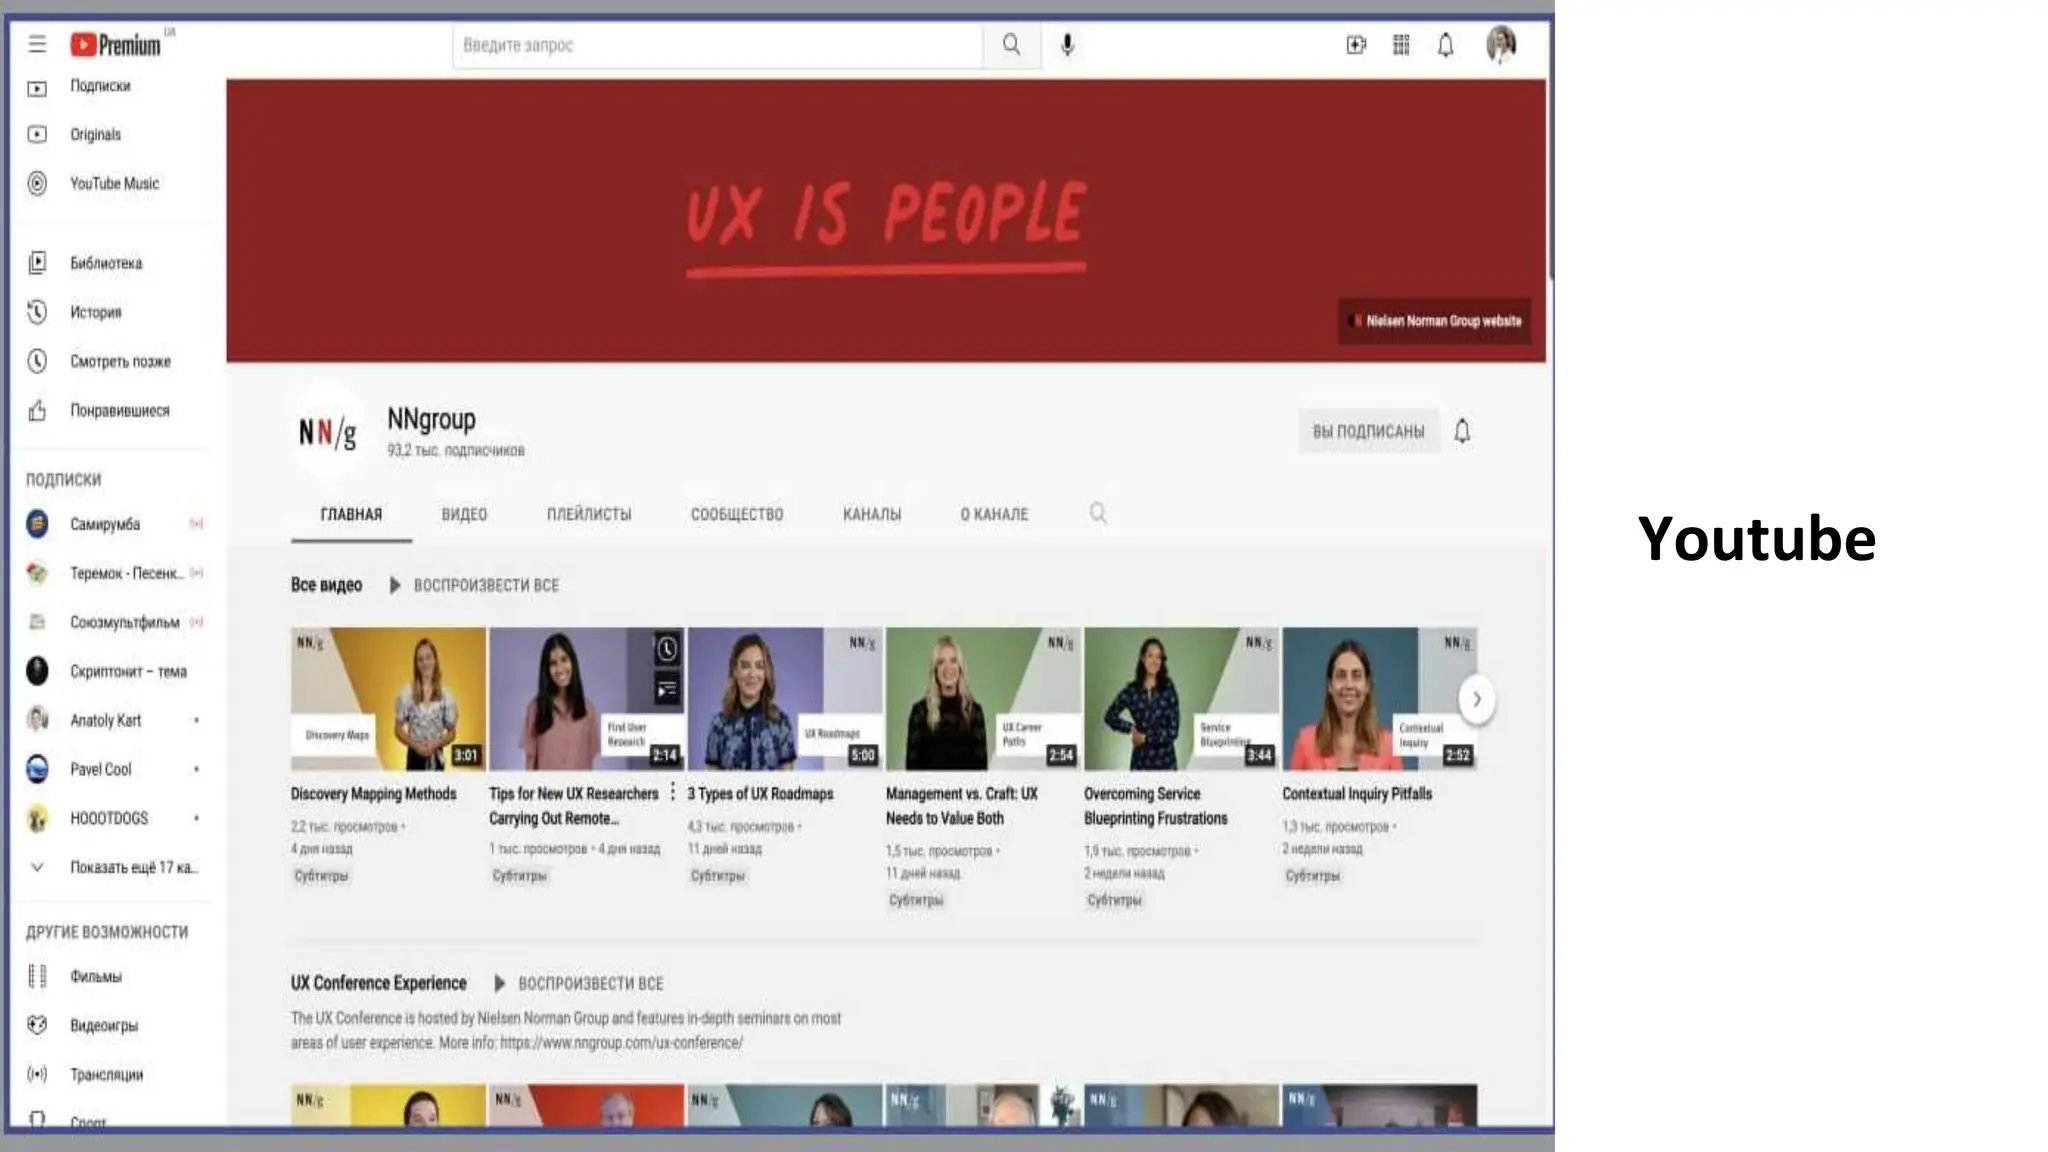This screenshot has height=1152, width=2048.
Task: Click in the search input field
Action: tap(718, 45)
